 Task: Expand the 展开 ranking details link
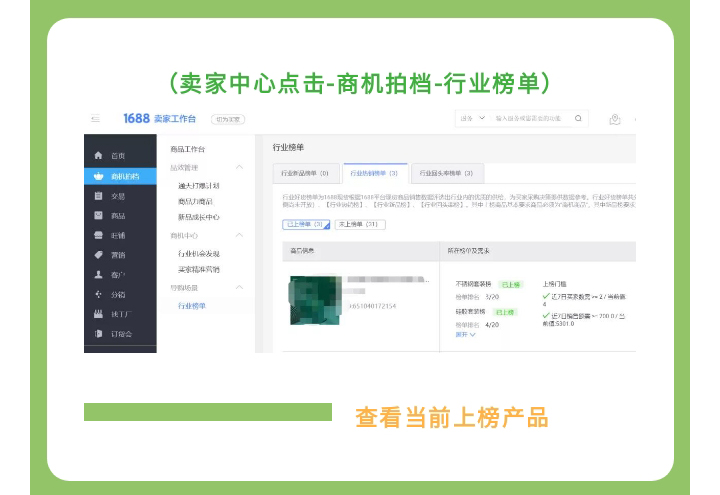[465, 334]
